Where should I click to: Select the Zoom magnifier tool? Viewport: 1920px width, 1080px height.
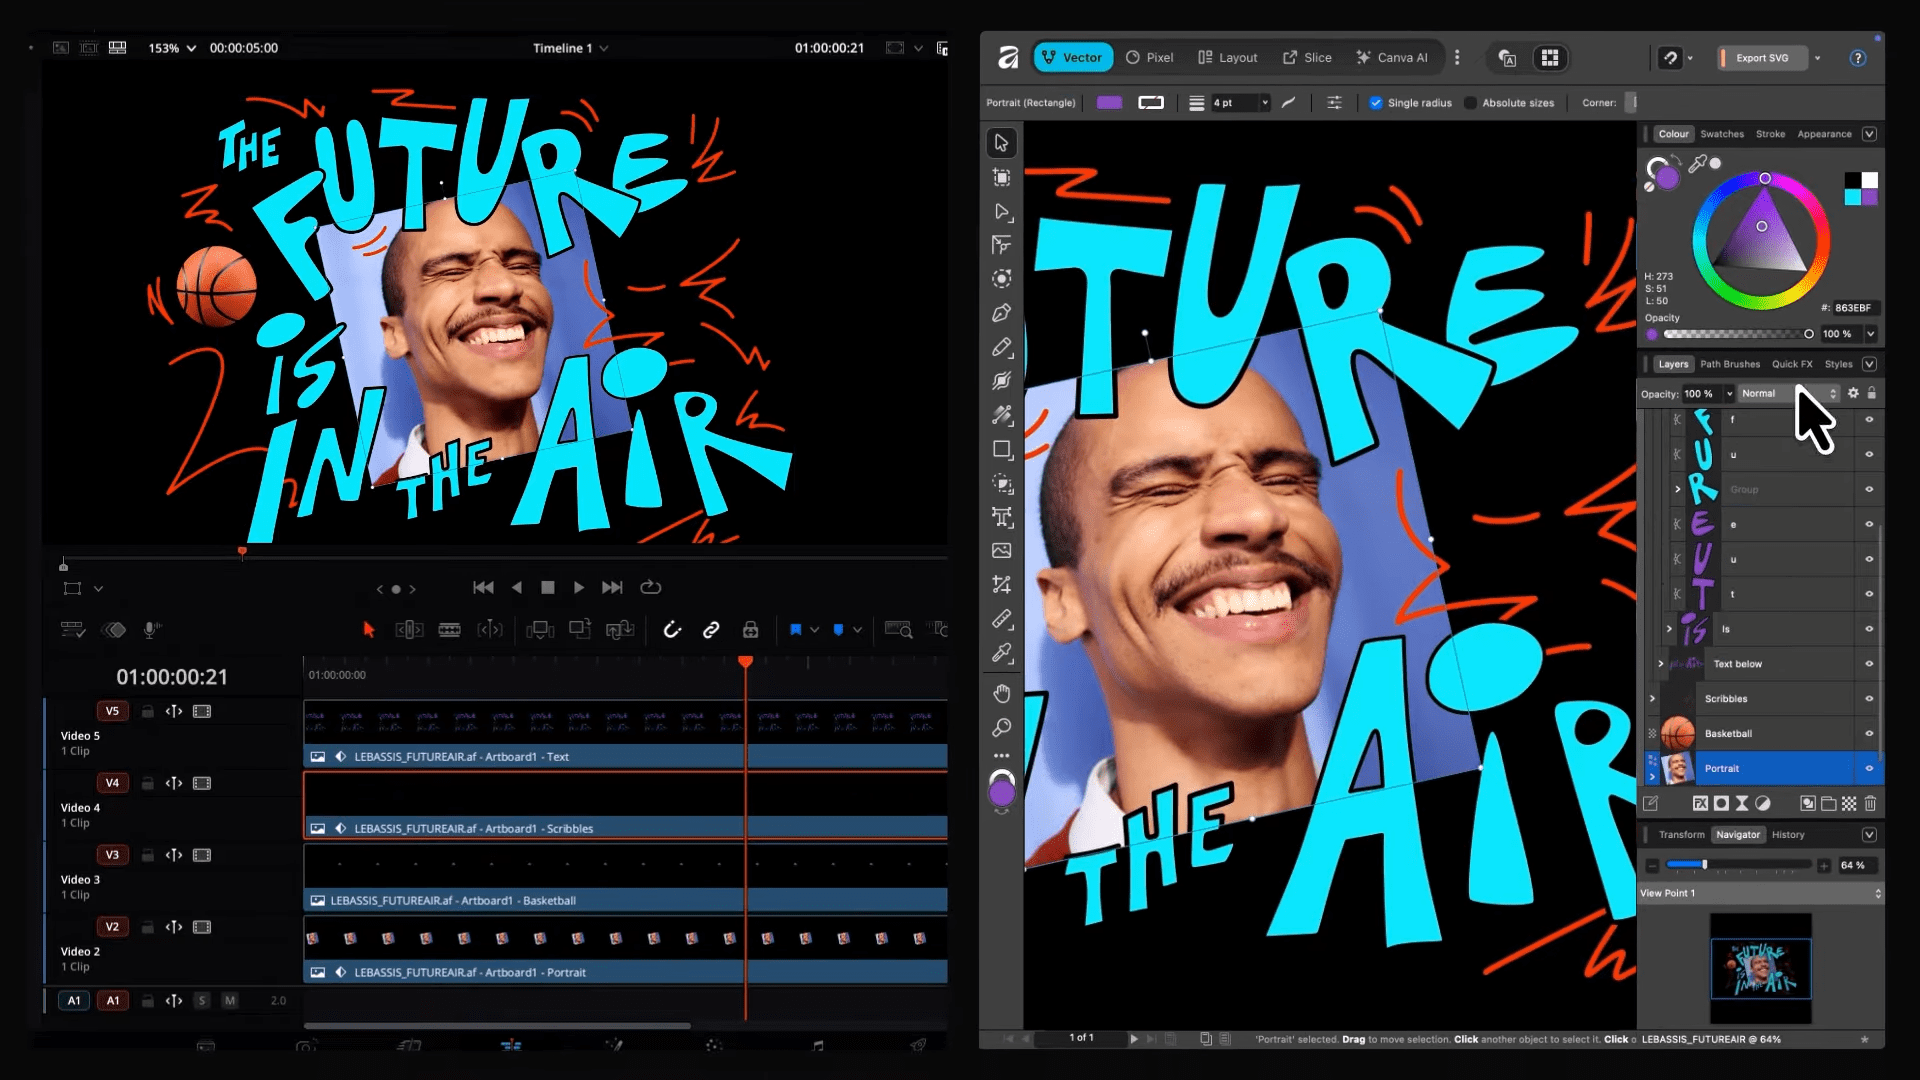pos(1001,727)
